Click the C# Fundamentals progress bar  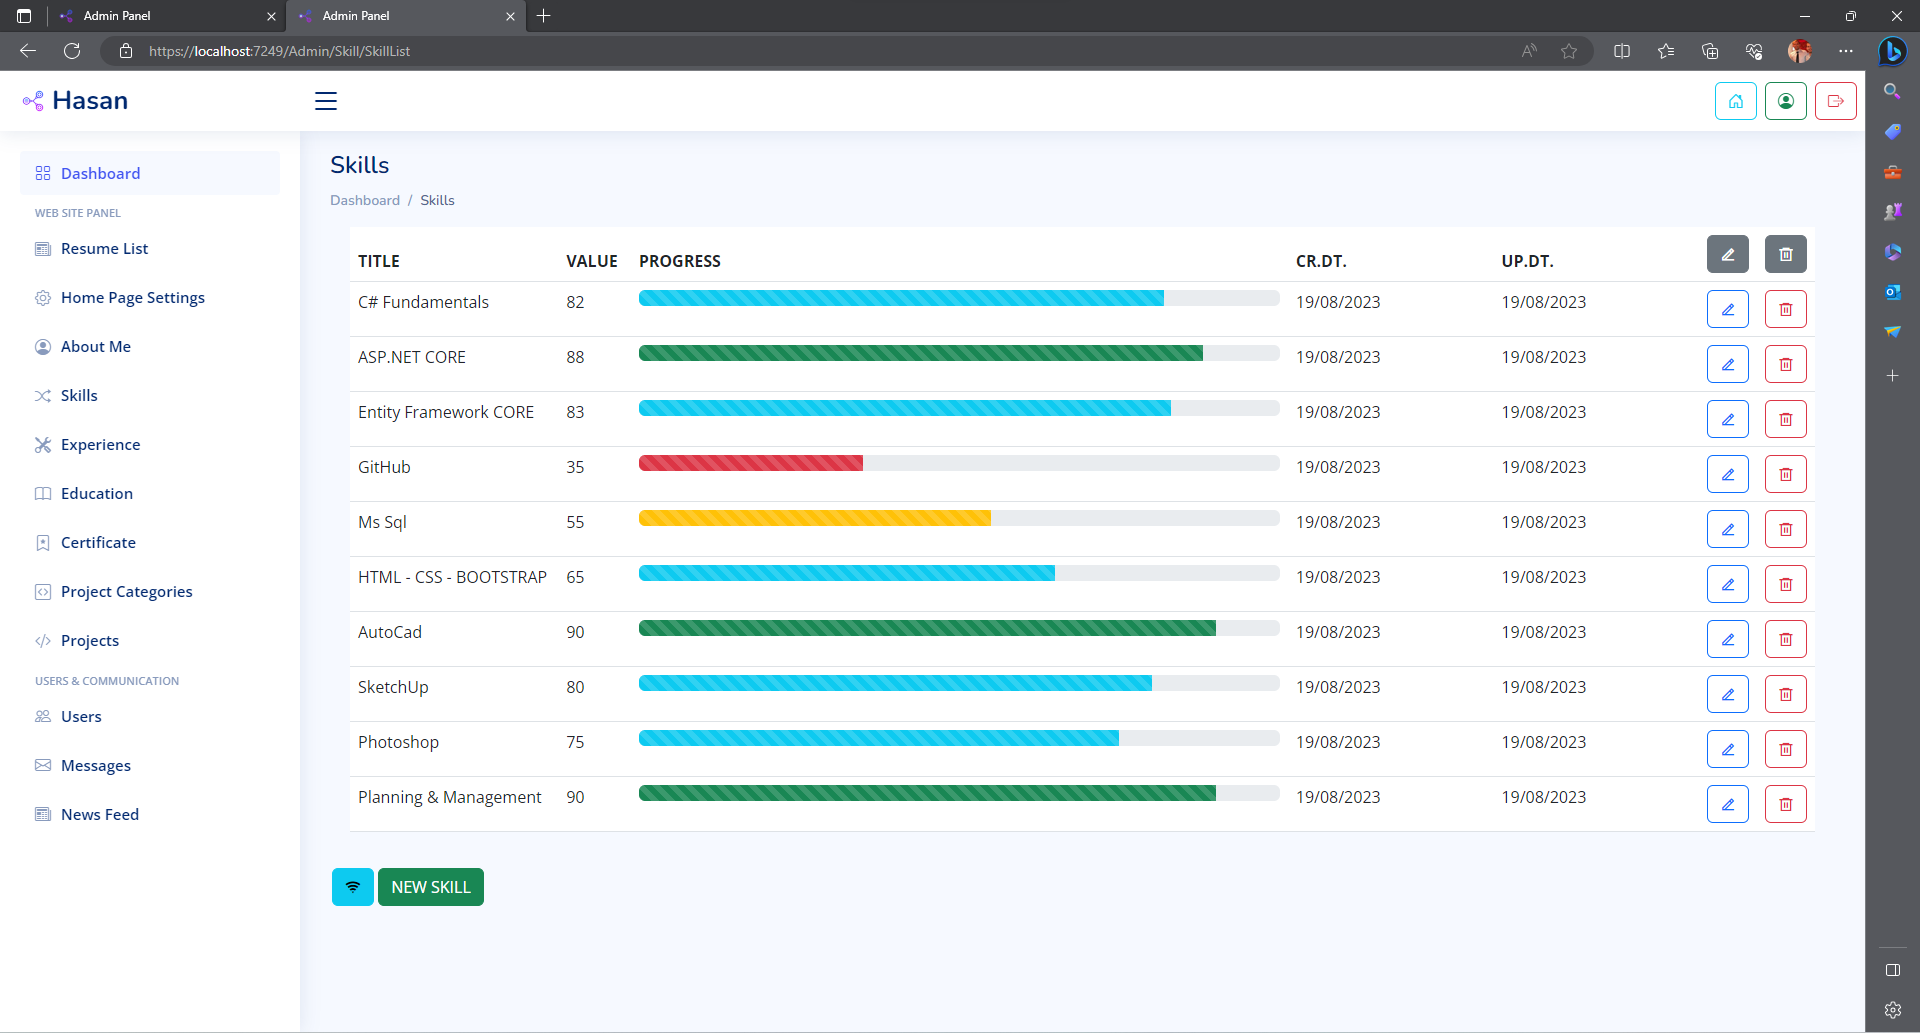(x=959, y=298)
